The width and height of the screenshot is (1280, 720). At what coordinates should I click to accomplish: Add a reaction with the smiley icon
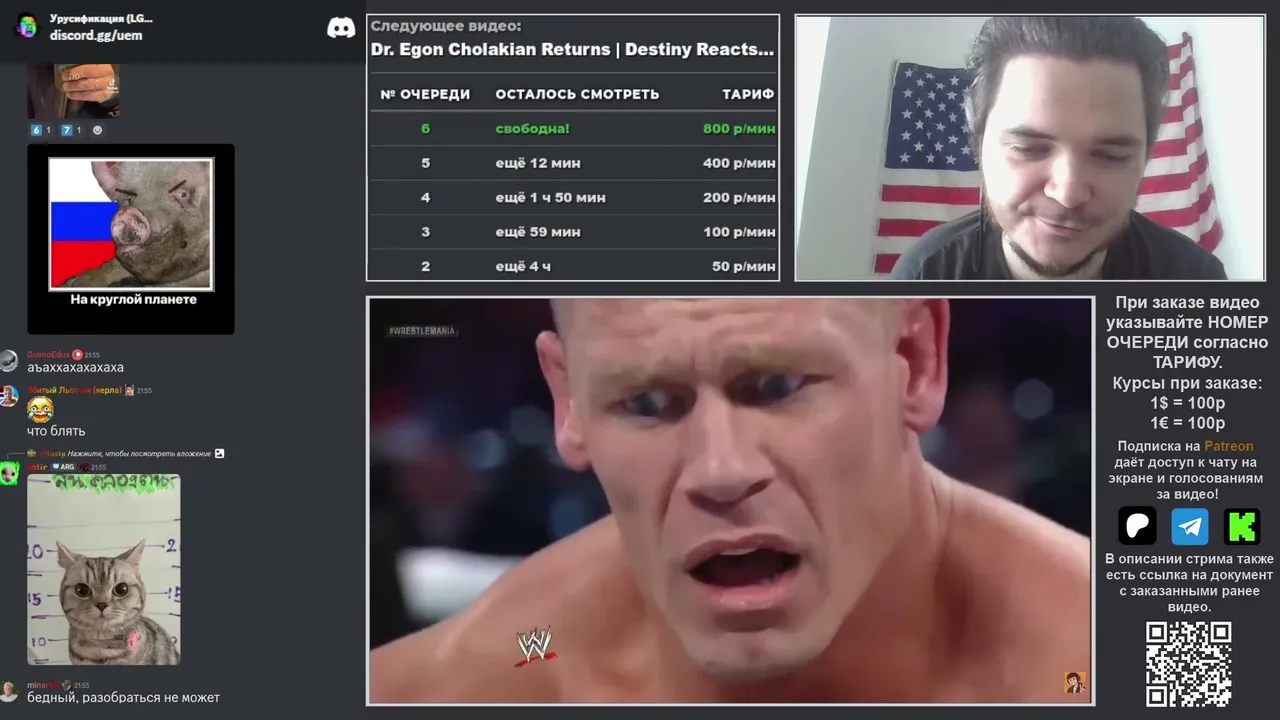pyautogui.click(x=97, y=130)
